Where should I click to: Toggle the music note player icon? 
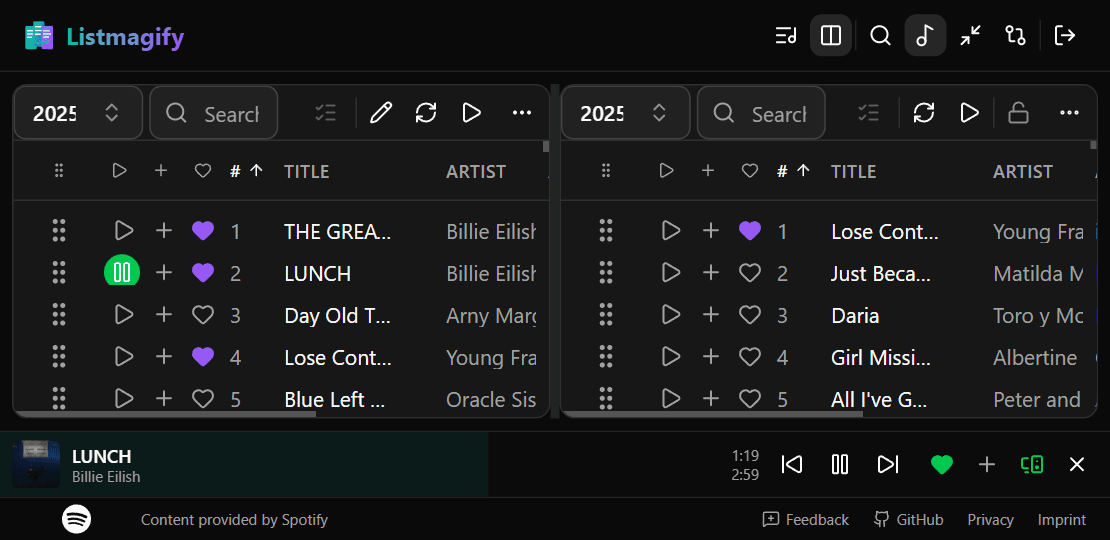point(925,36)
